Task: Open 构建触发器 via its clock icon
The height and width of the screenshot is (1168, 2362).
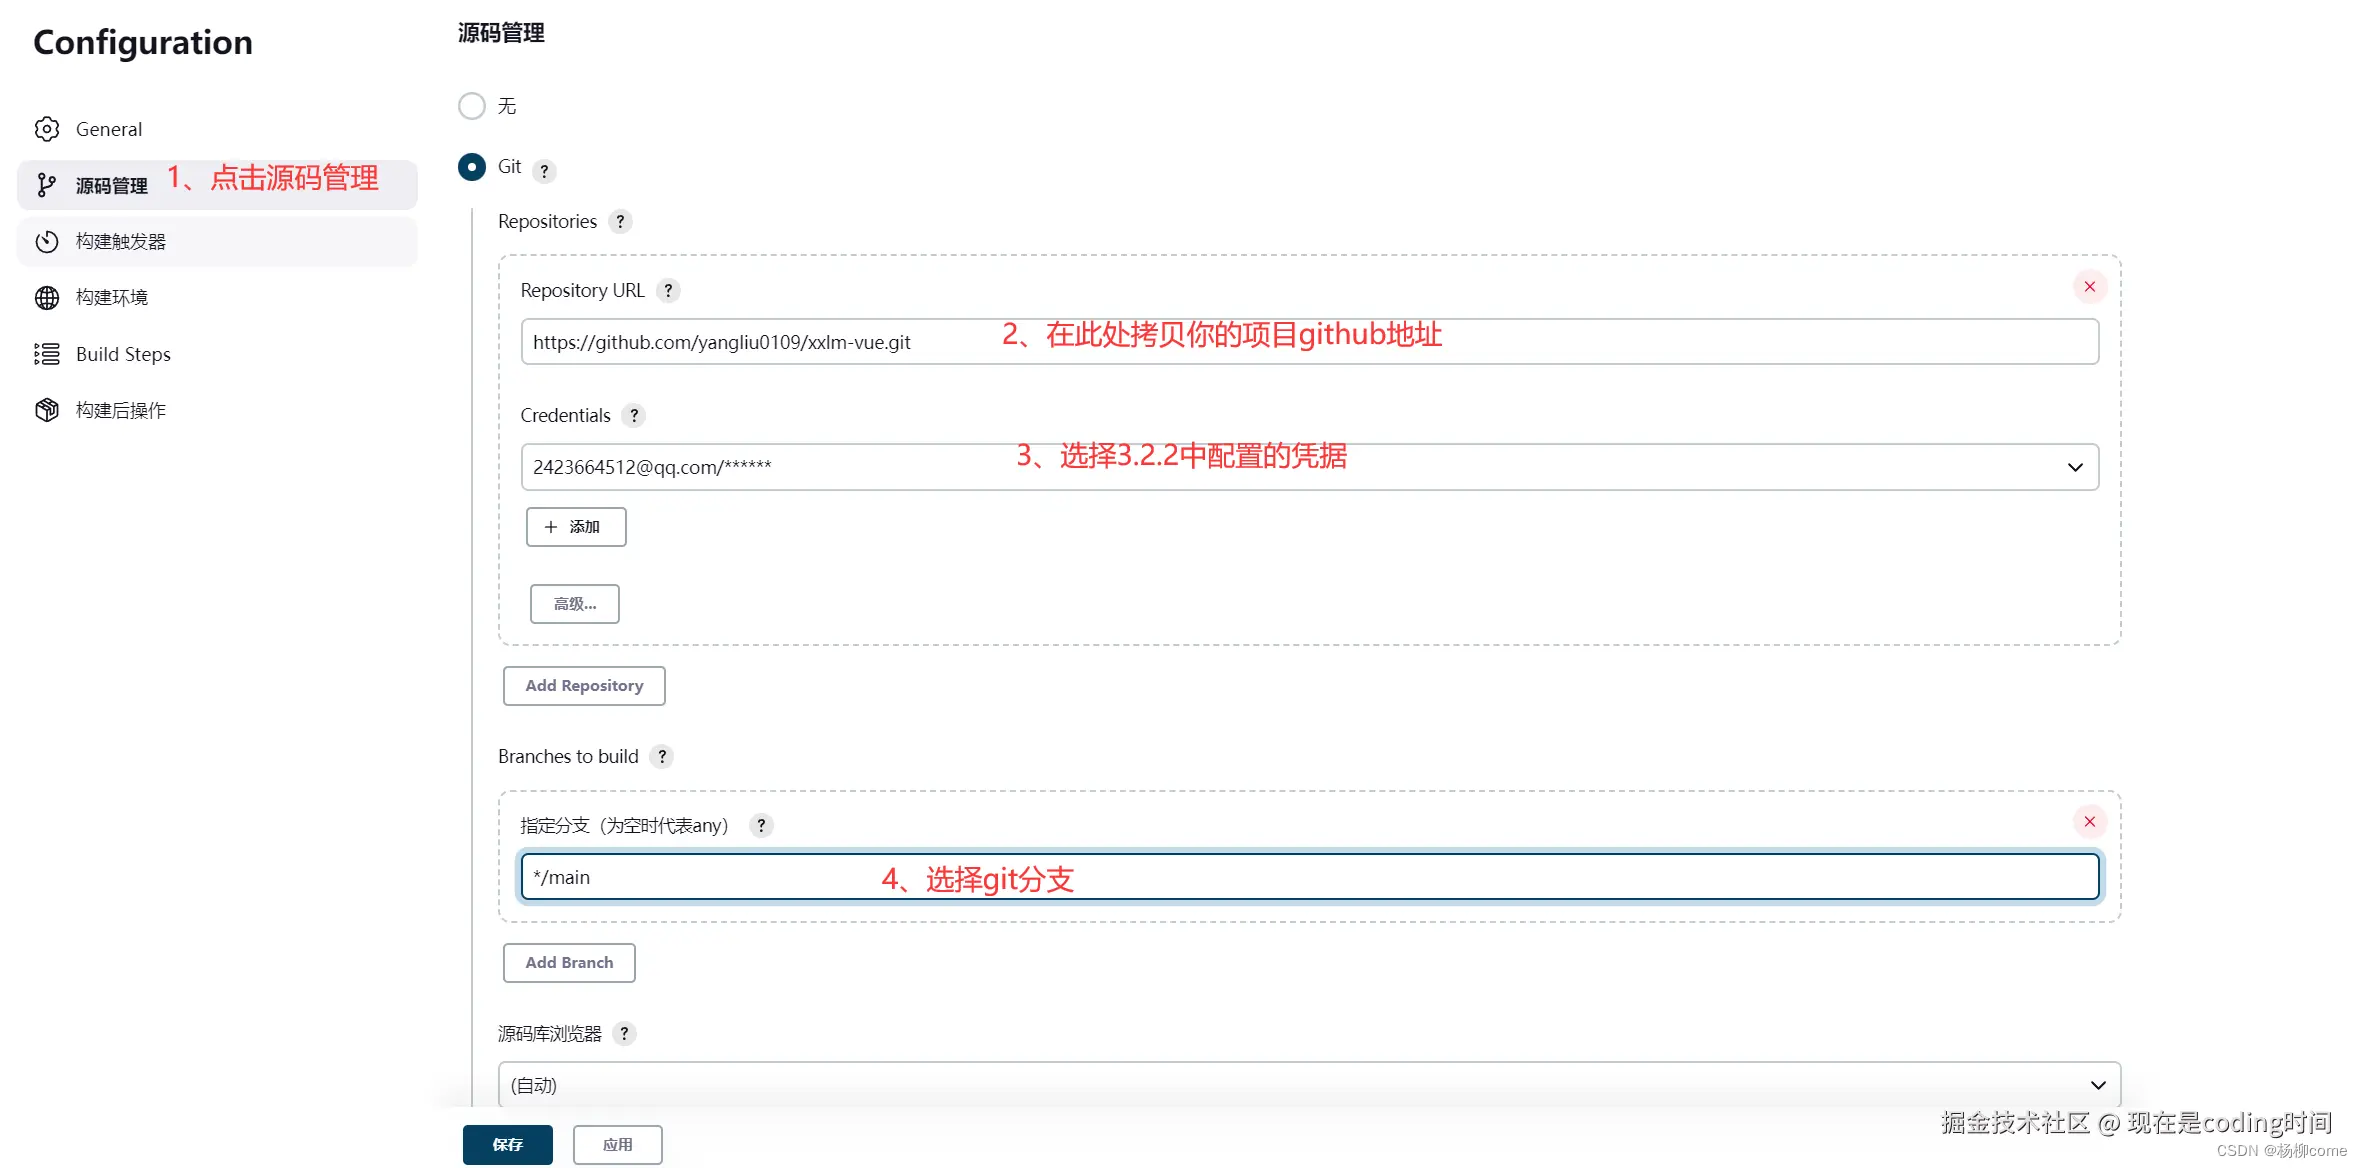Action: click(46, 241)
